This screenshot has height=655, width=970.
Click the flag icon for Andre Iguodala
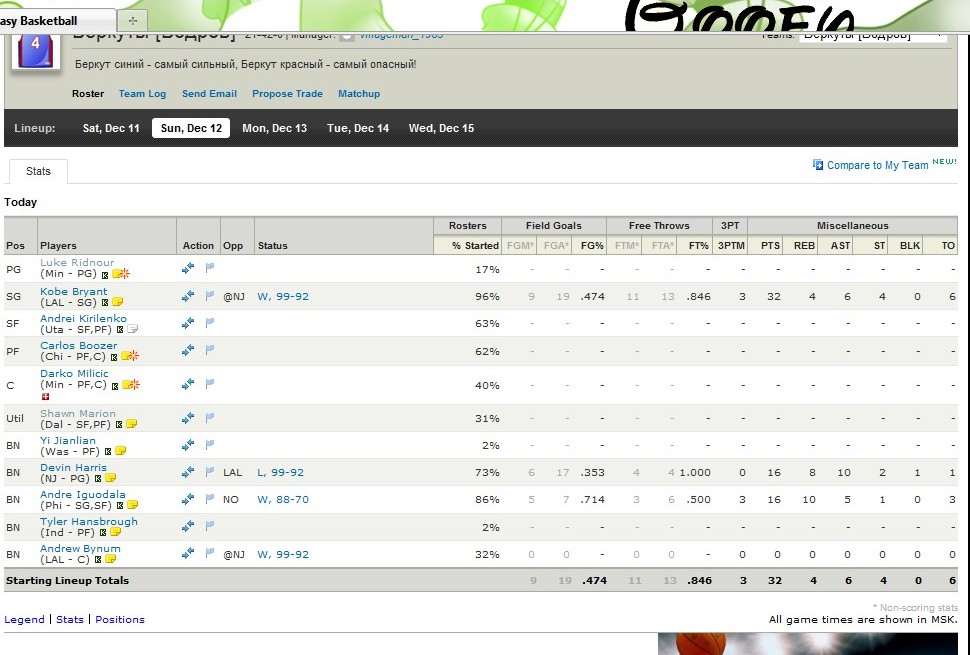coord(210,499)
